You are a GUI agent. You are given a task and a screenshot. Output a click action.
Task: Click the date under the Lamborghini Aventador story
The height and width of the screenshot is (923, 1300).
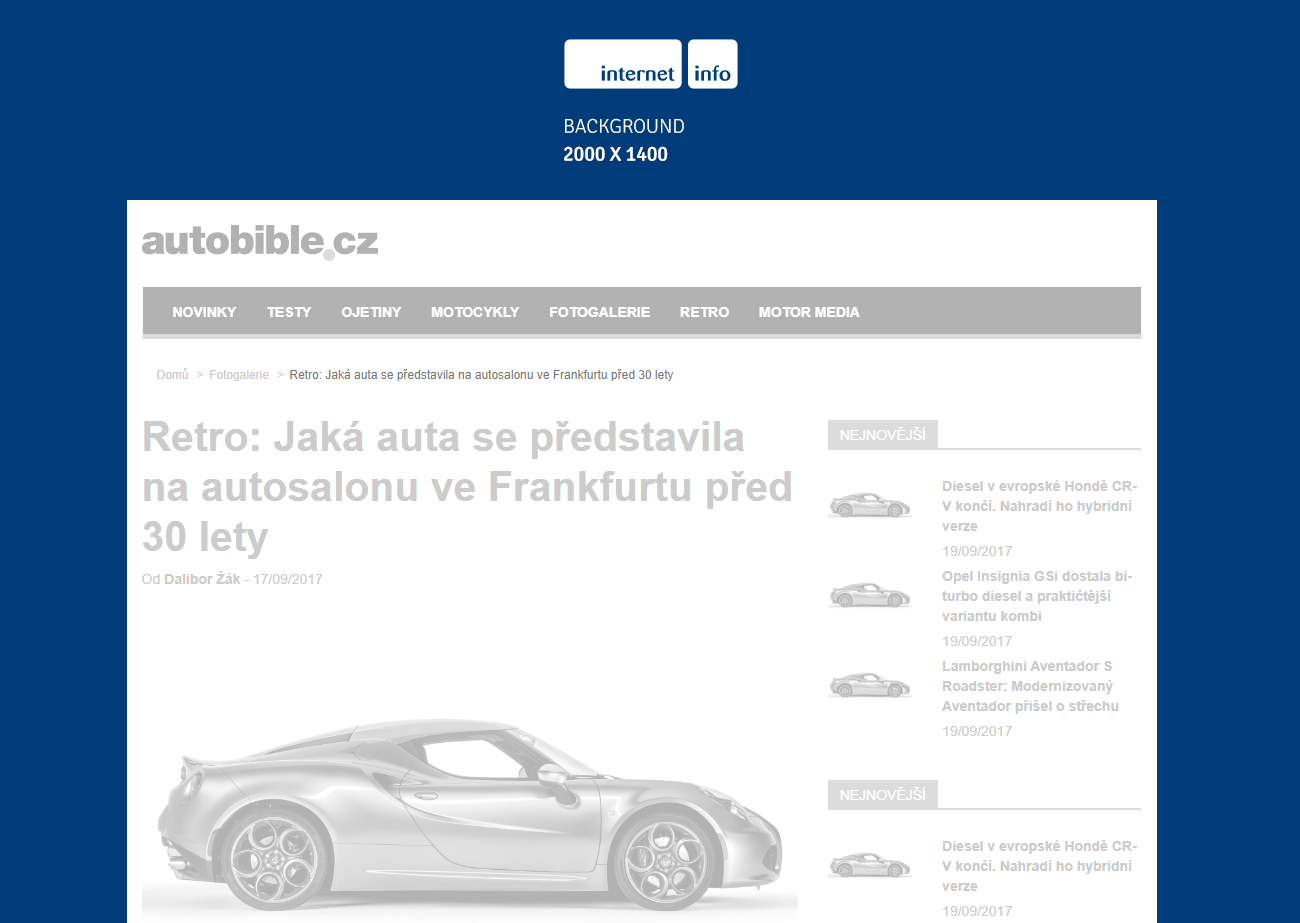977,731
